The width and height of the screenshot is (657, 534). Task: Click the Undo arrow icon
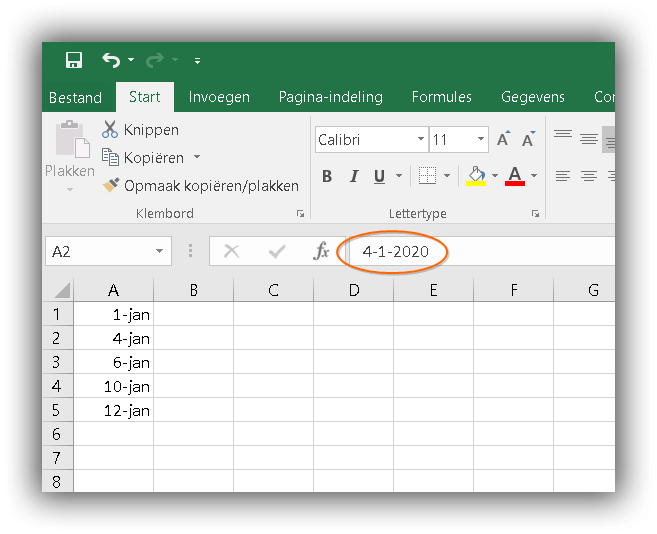pyautogui.click(x=111, y=60)
